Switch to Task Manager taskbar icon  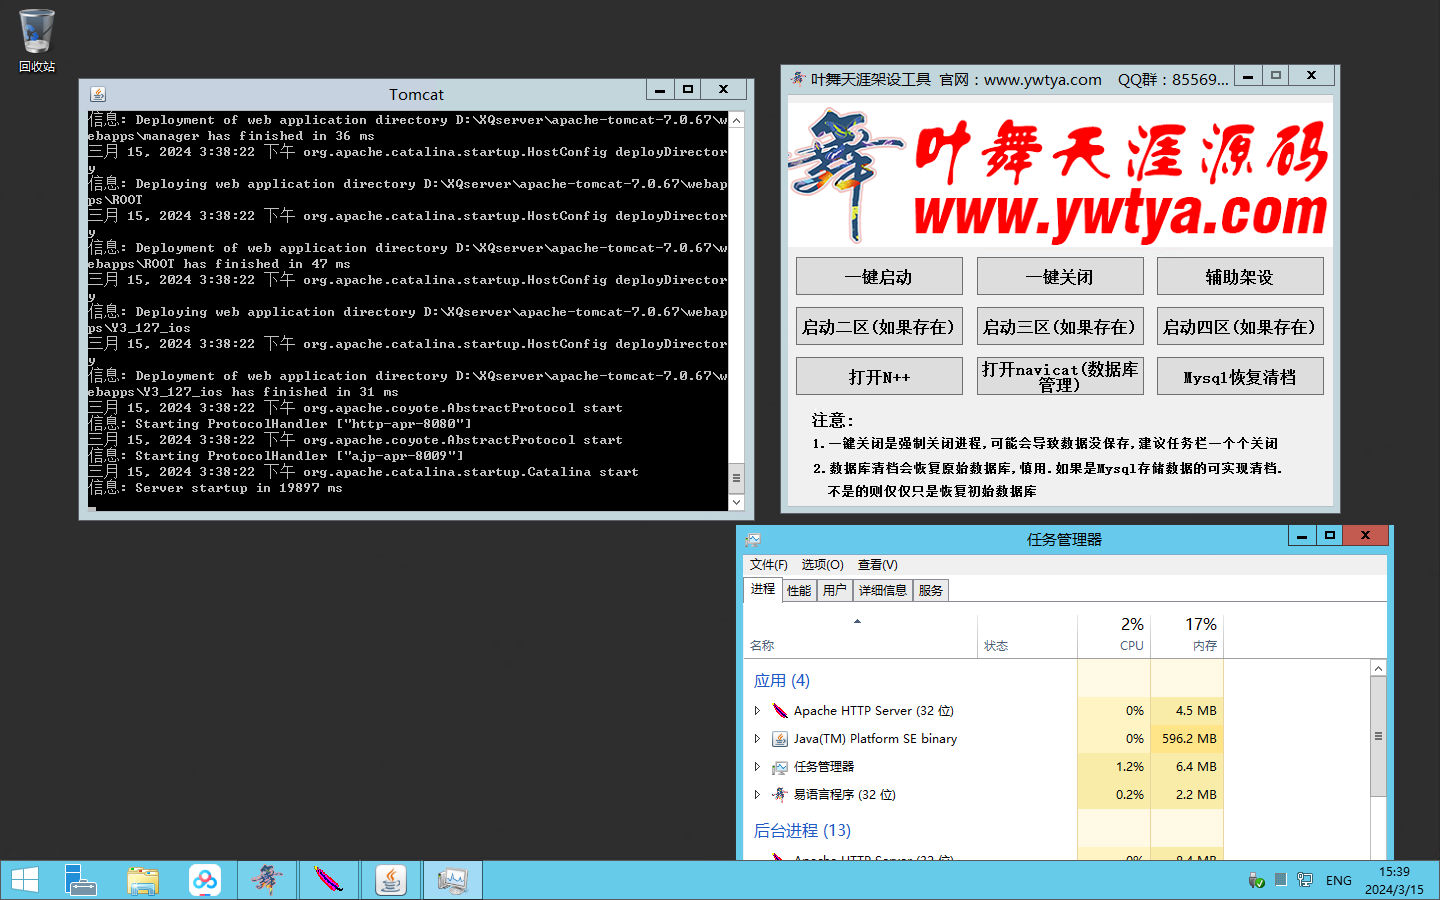[x=452, y=880]
